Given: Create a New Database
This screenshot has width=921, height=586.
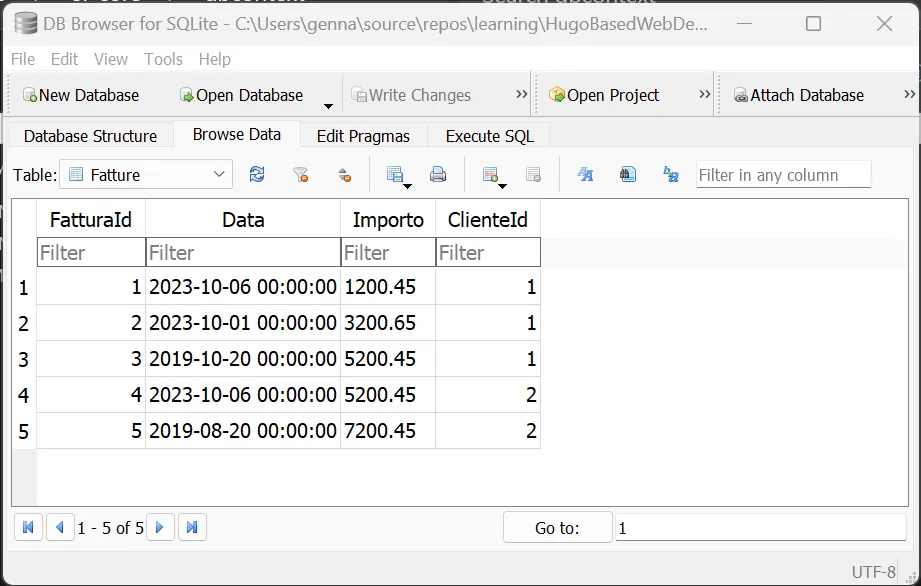Looking at the screenshot, I should [81, 95].
